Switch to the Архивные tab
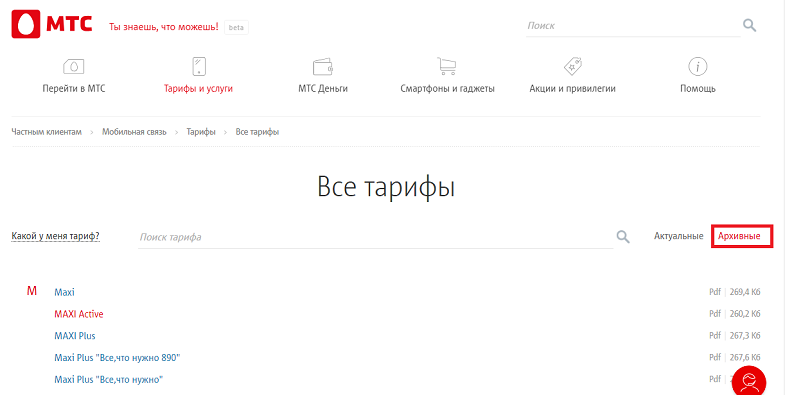The width and height of the screenshot is (785, 395). click(739, 236)
